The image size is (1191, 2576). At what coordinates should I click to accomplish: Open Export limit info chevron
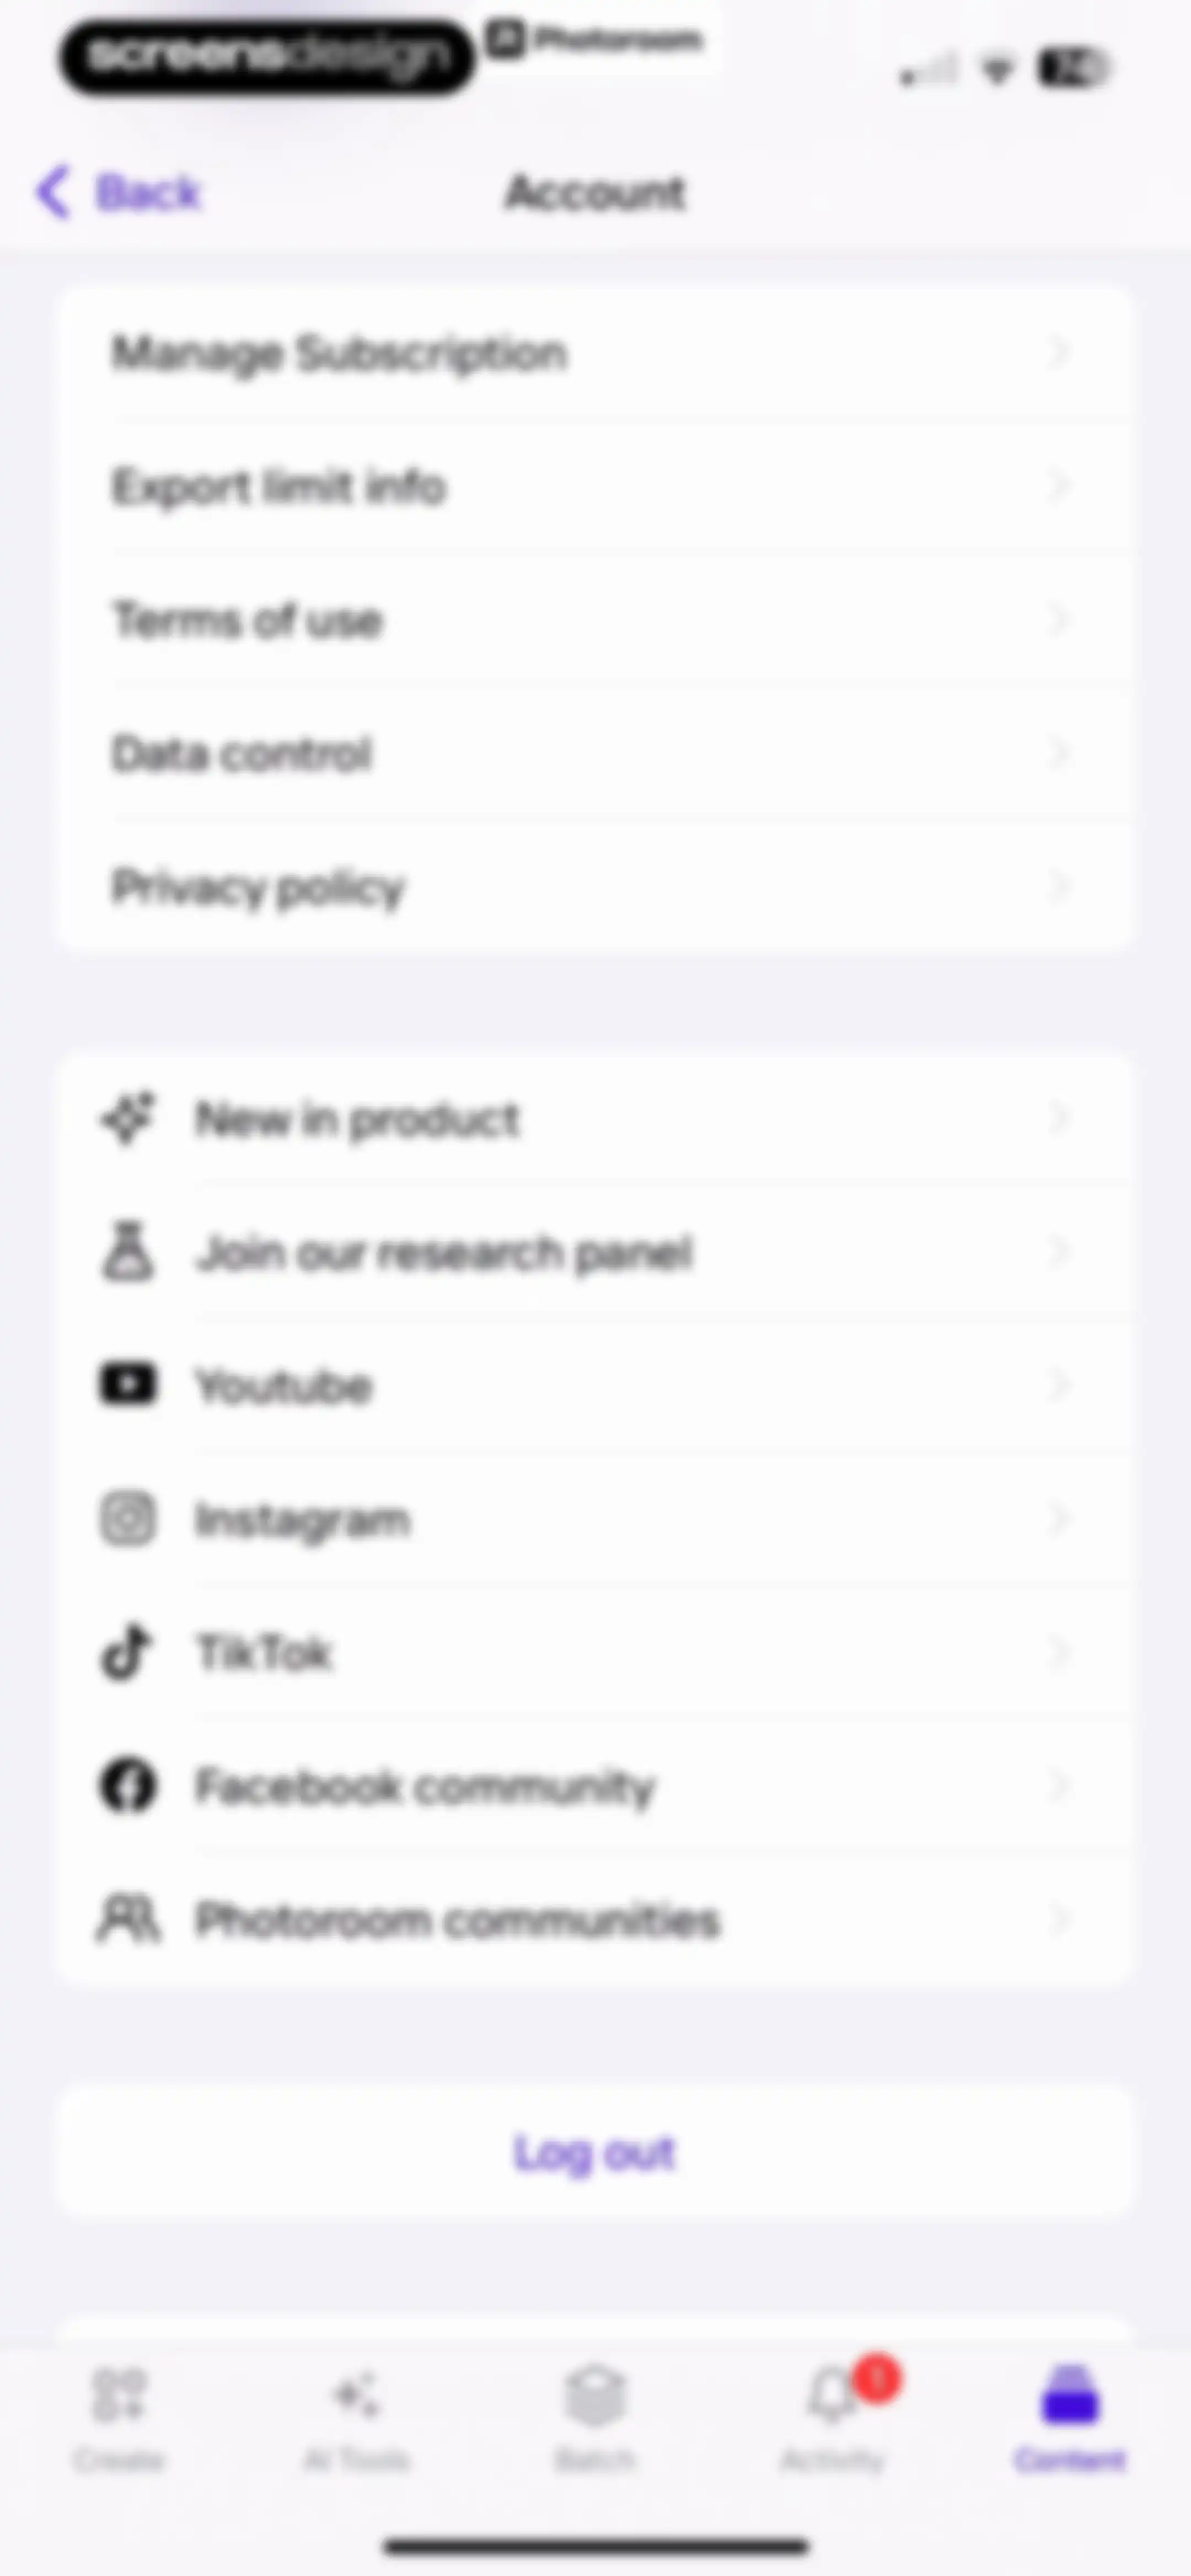tap(1059, 486)
